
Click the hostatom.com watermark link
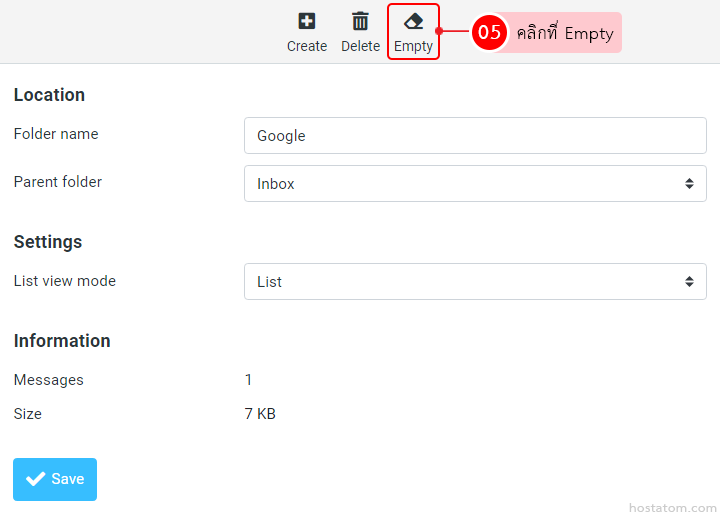(x=673, y=507)
